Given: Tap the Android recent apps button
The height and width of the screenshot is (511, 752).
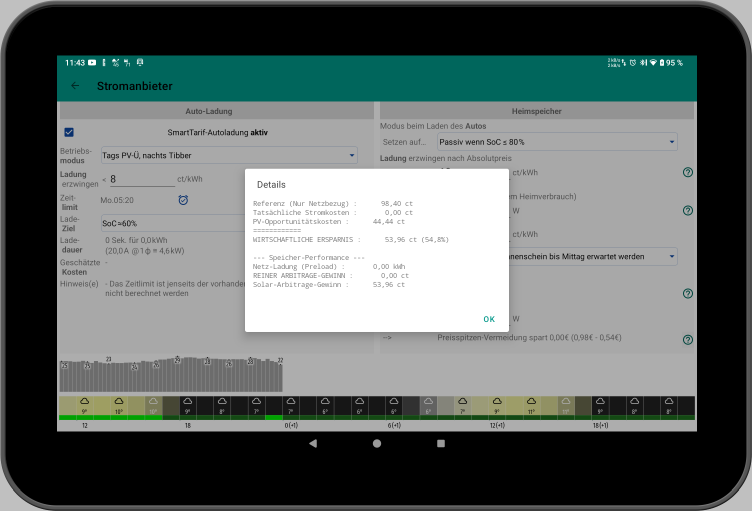Looking at the screenshot, I should pos(441,443).
